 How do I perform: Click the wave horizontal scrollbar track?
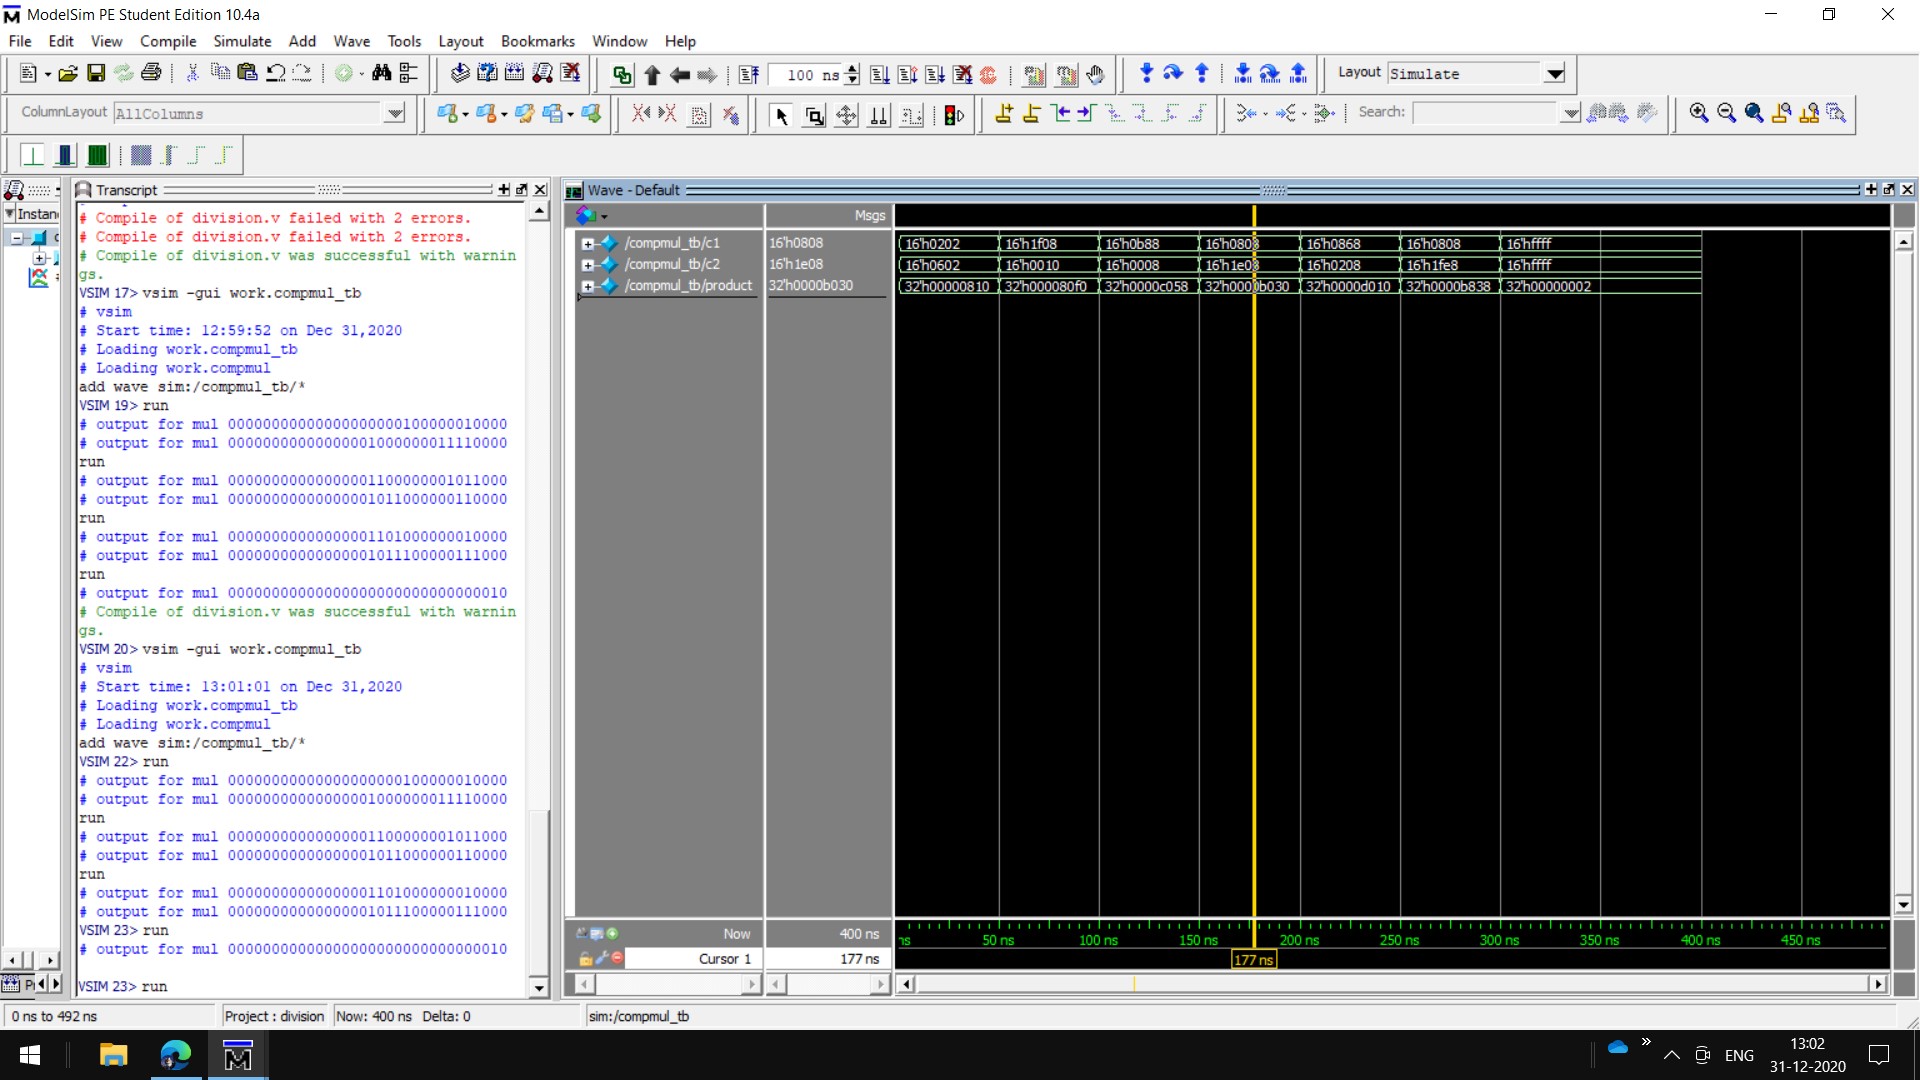pos(1500,984)
